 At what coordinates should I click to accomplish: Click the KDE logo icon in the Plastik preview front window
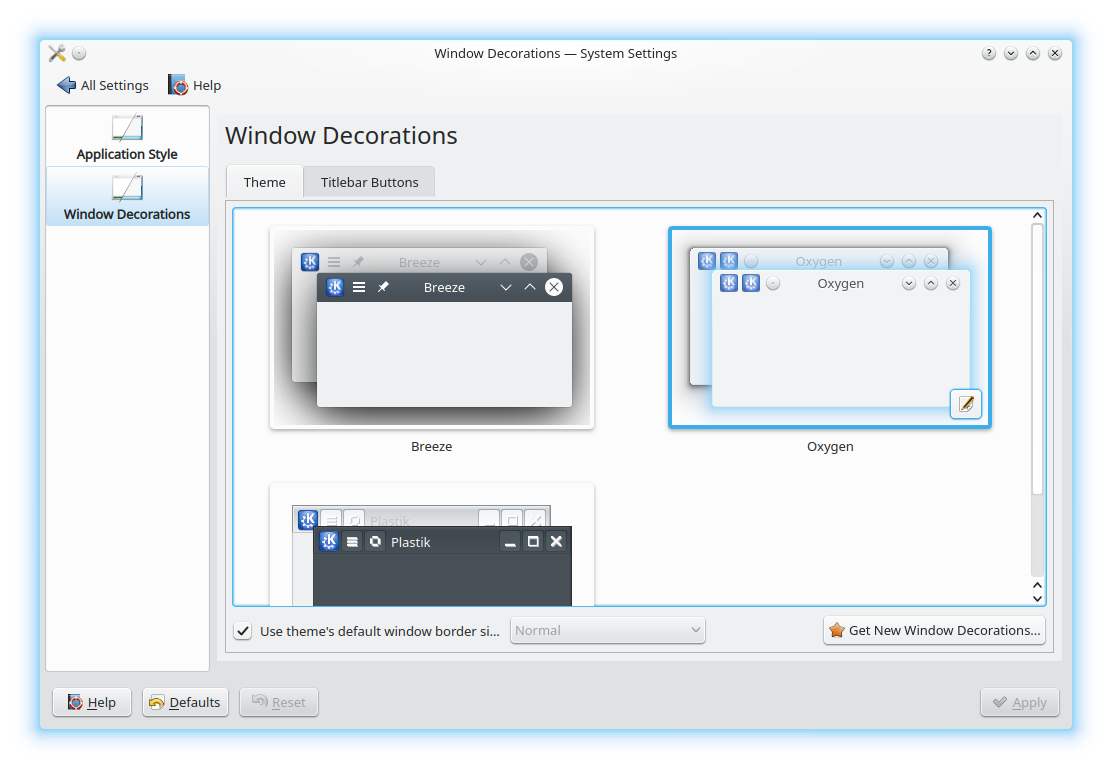pos(329,541)
